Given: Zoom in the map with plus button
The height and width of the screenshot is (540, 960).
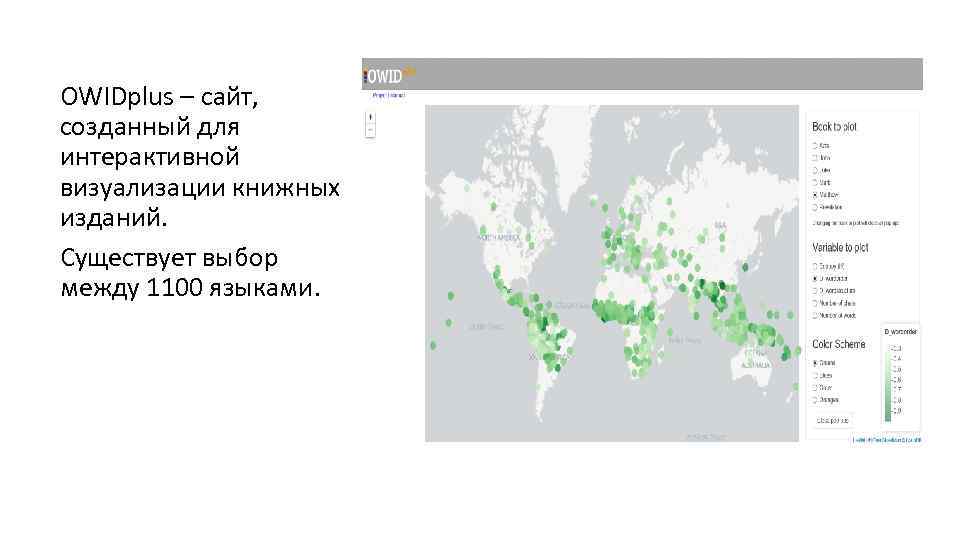Looking at the screenshot, I should coord(370,117).
